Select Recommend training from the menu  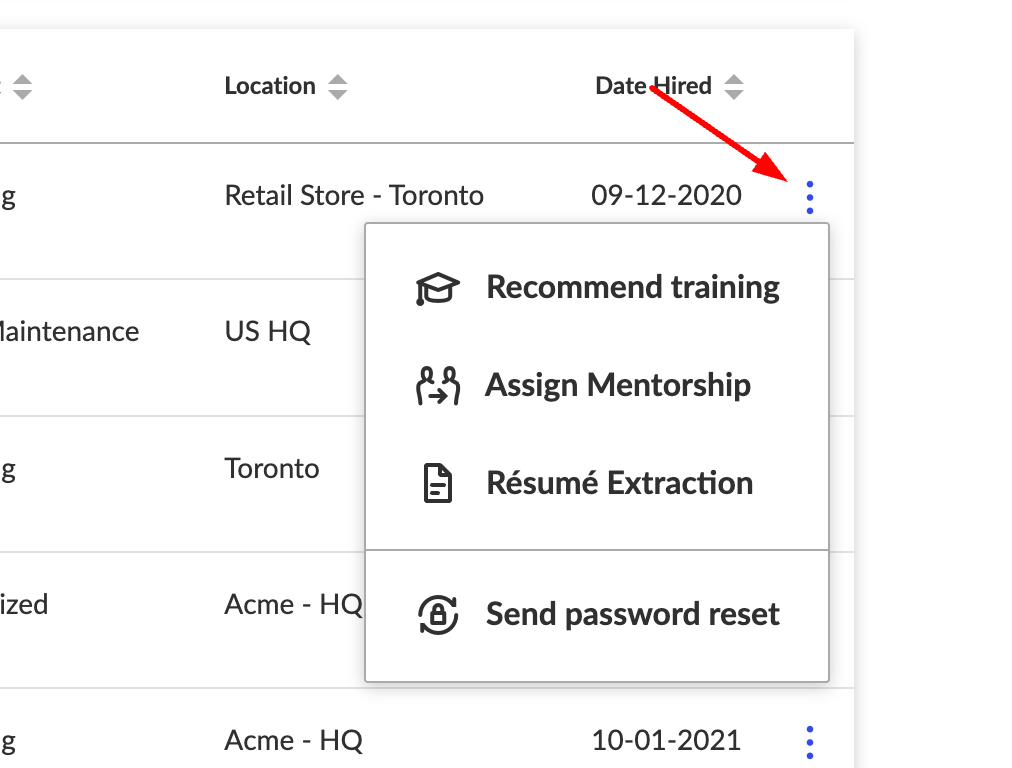(632, 287)
